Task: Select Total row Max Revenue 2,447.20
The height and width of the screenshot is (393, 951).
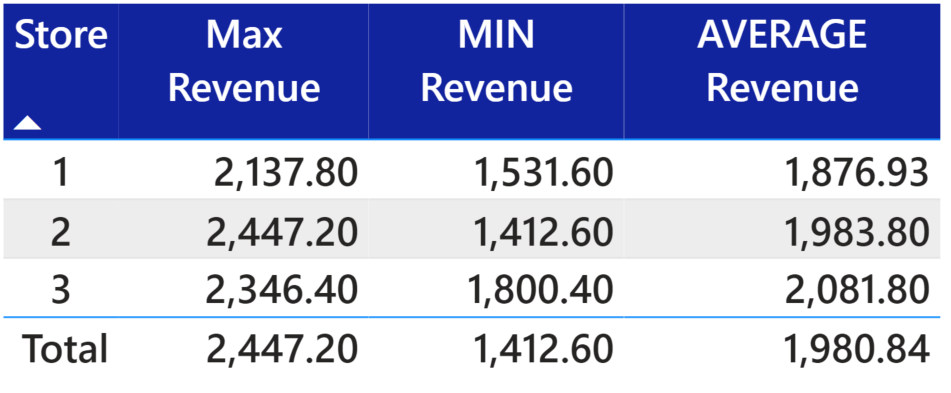Action: pos(282,349)
